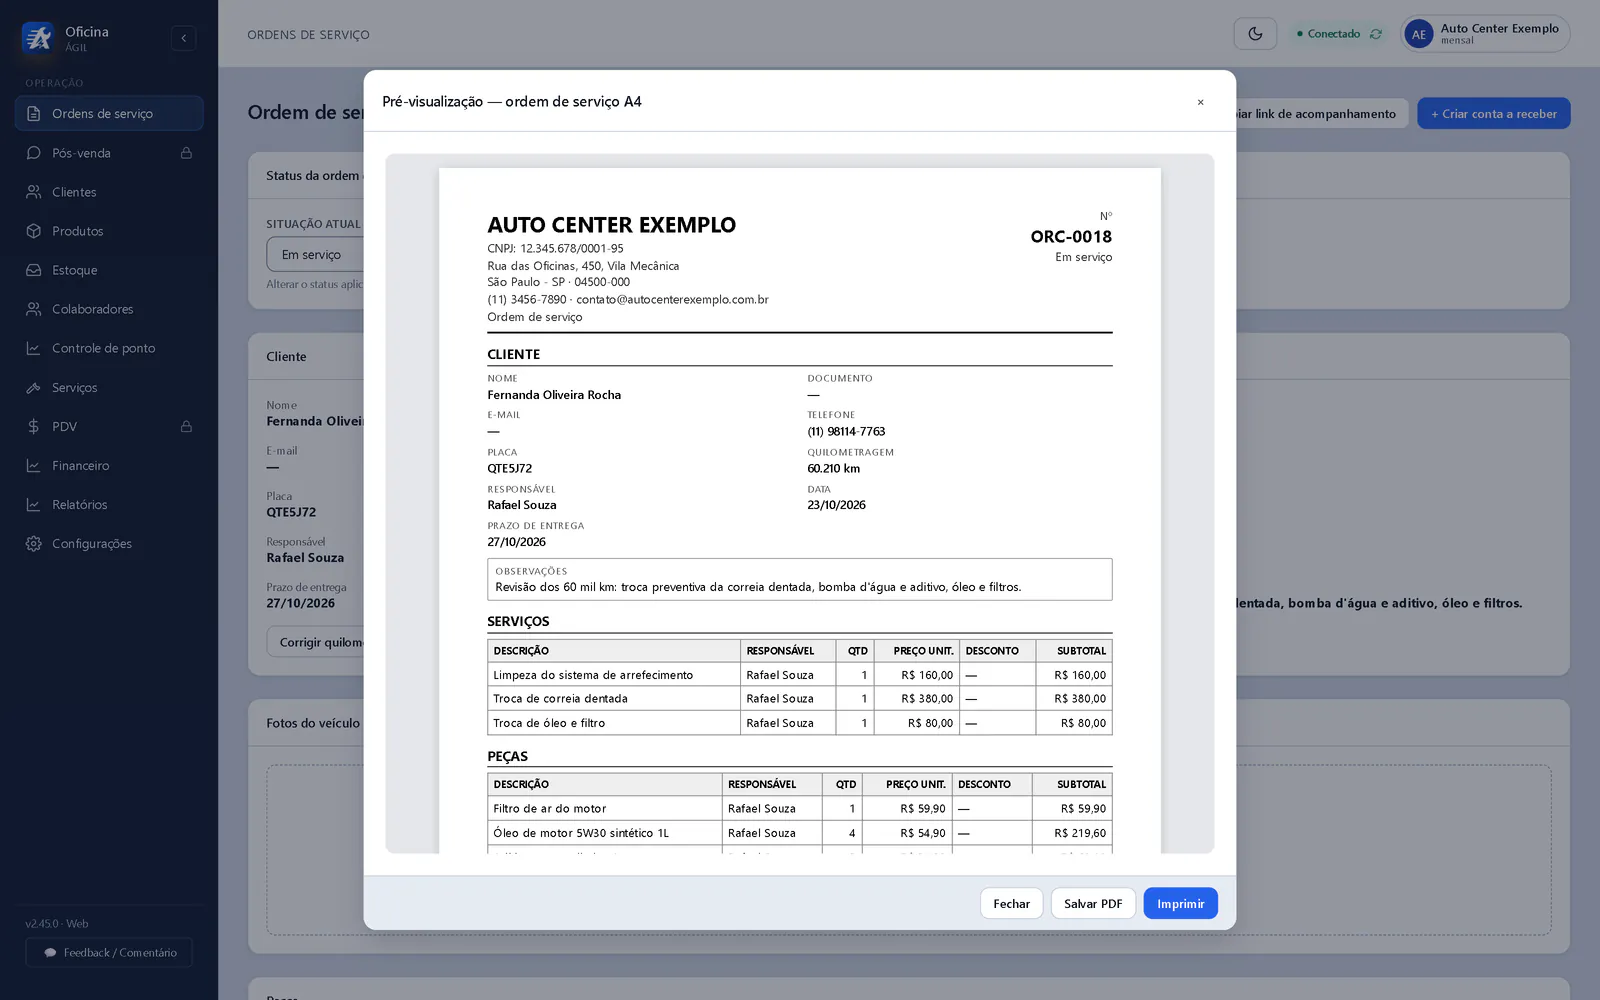Click the Oficina Ágil logo icon
1600x1000 pixels.
pyautogui.click(x=38, y=38)
